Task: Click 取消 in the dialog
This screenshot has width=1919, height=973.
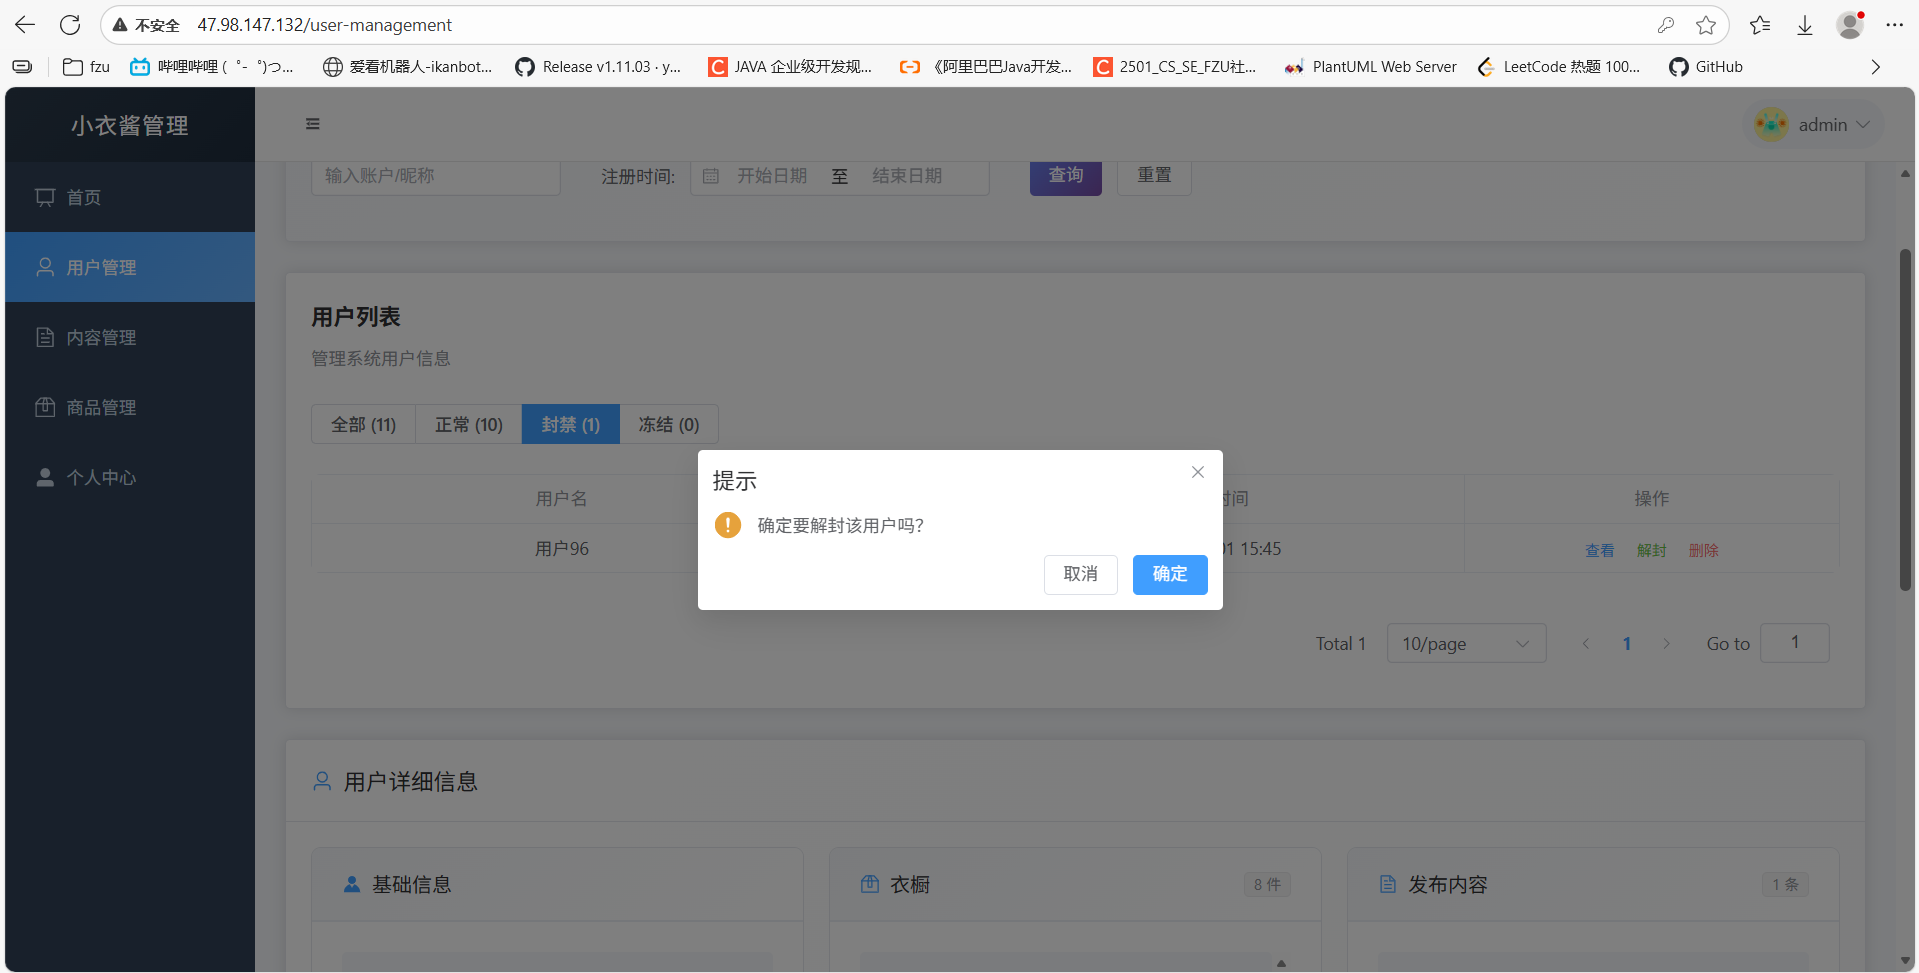Action: (x=1081, y=574)
